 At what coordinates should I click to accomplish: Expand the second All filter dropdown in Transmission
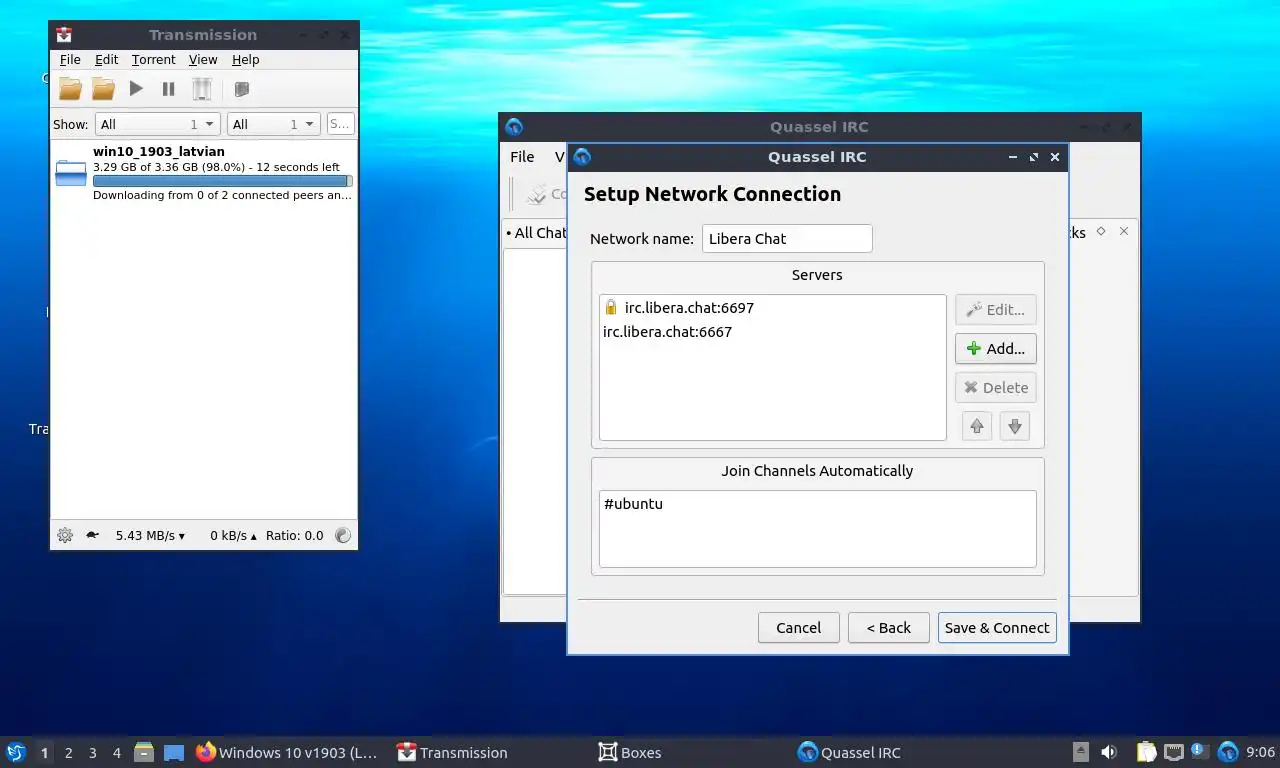tap(273, 124)
